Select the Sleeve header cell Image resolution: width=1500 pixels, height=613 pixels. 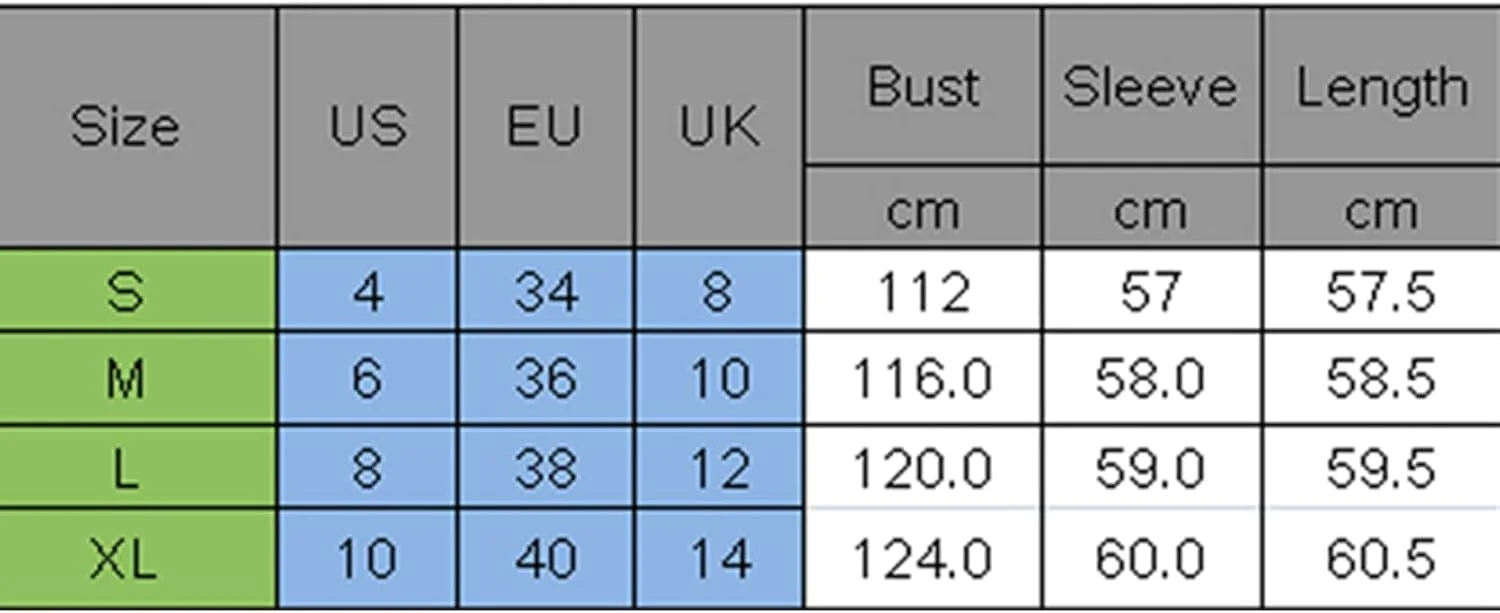pos(1150,88)
